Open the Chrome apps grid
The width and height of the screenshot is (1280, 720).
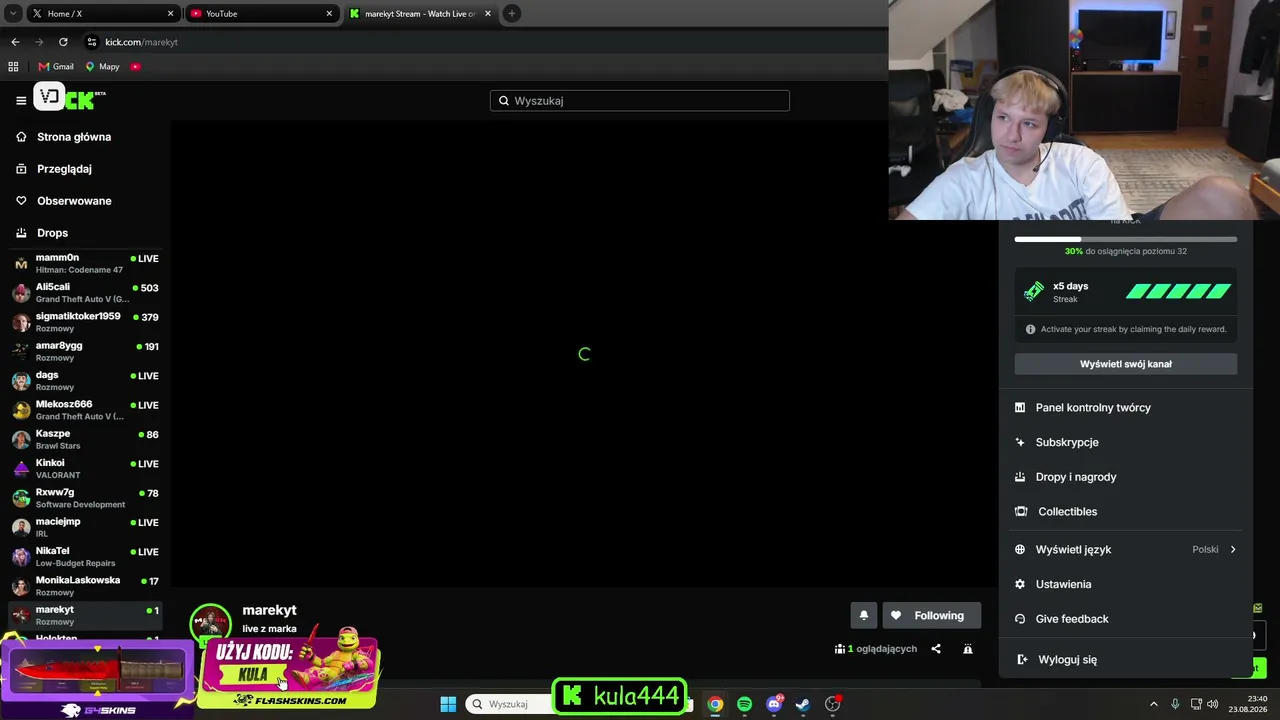[13, 67]
